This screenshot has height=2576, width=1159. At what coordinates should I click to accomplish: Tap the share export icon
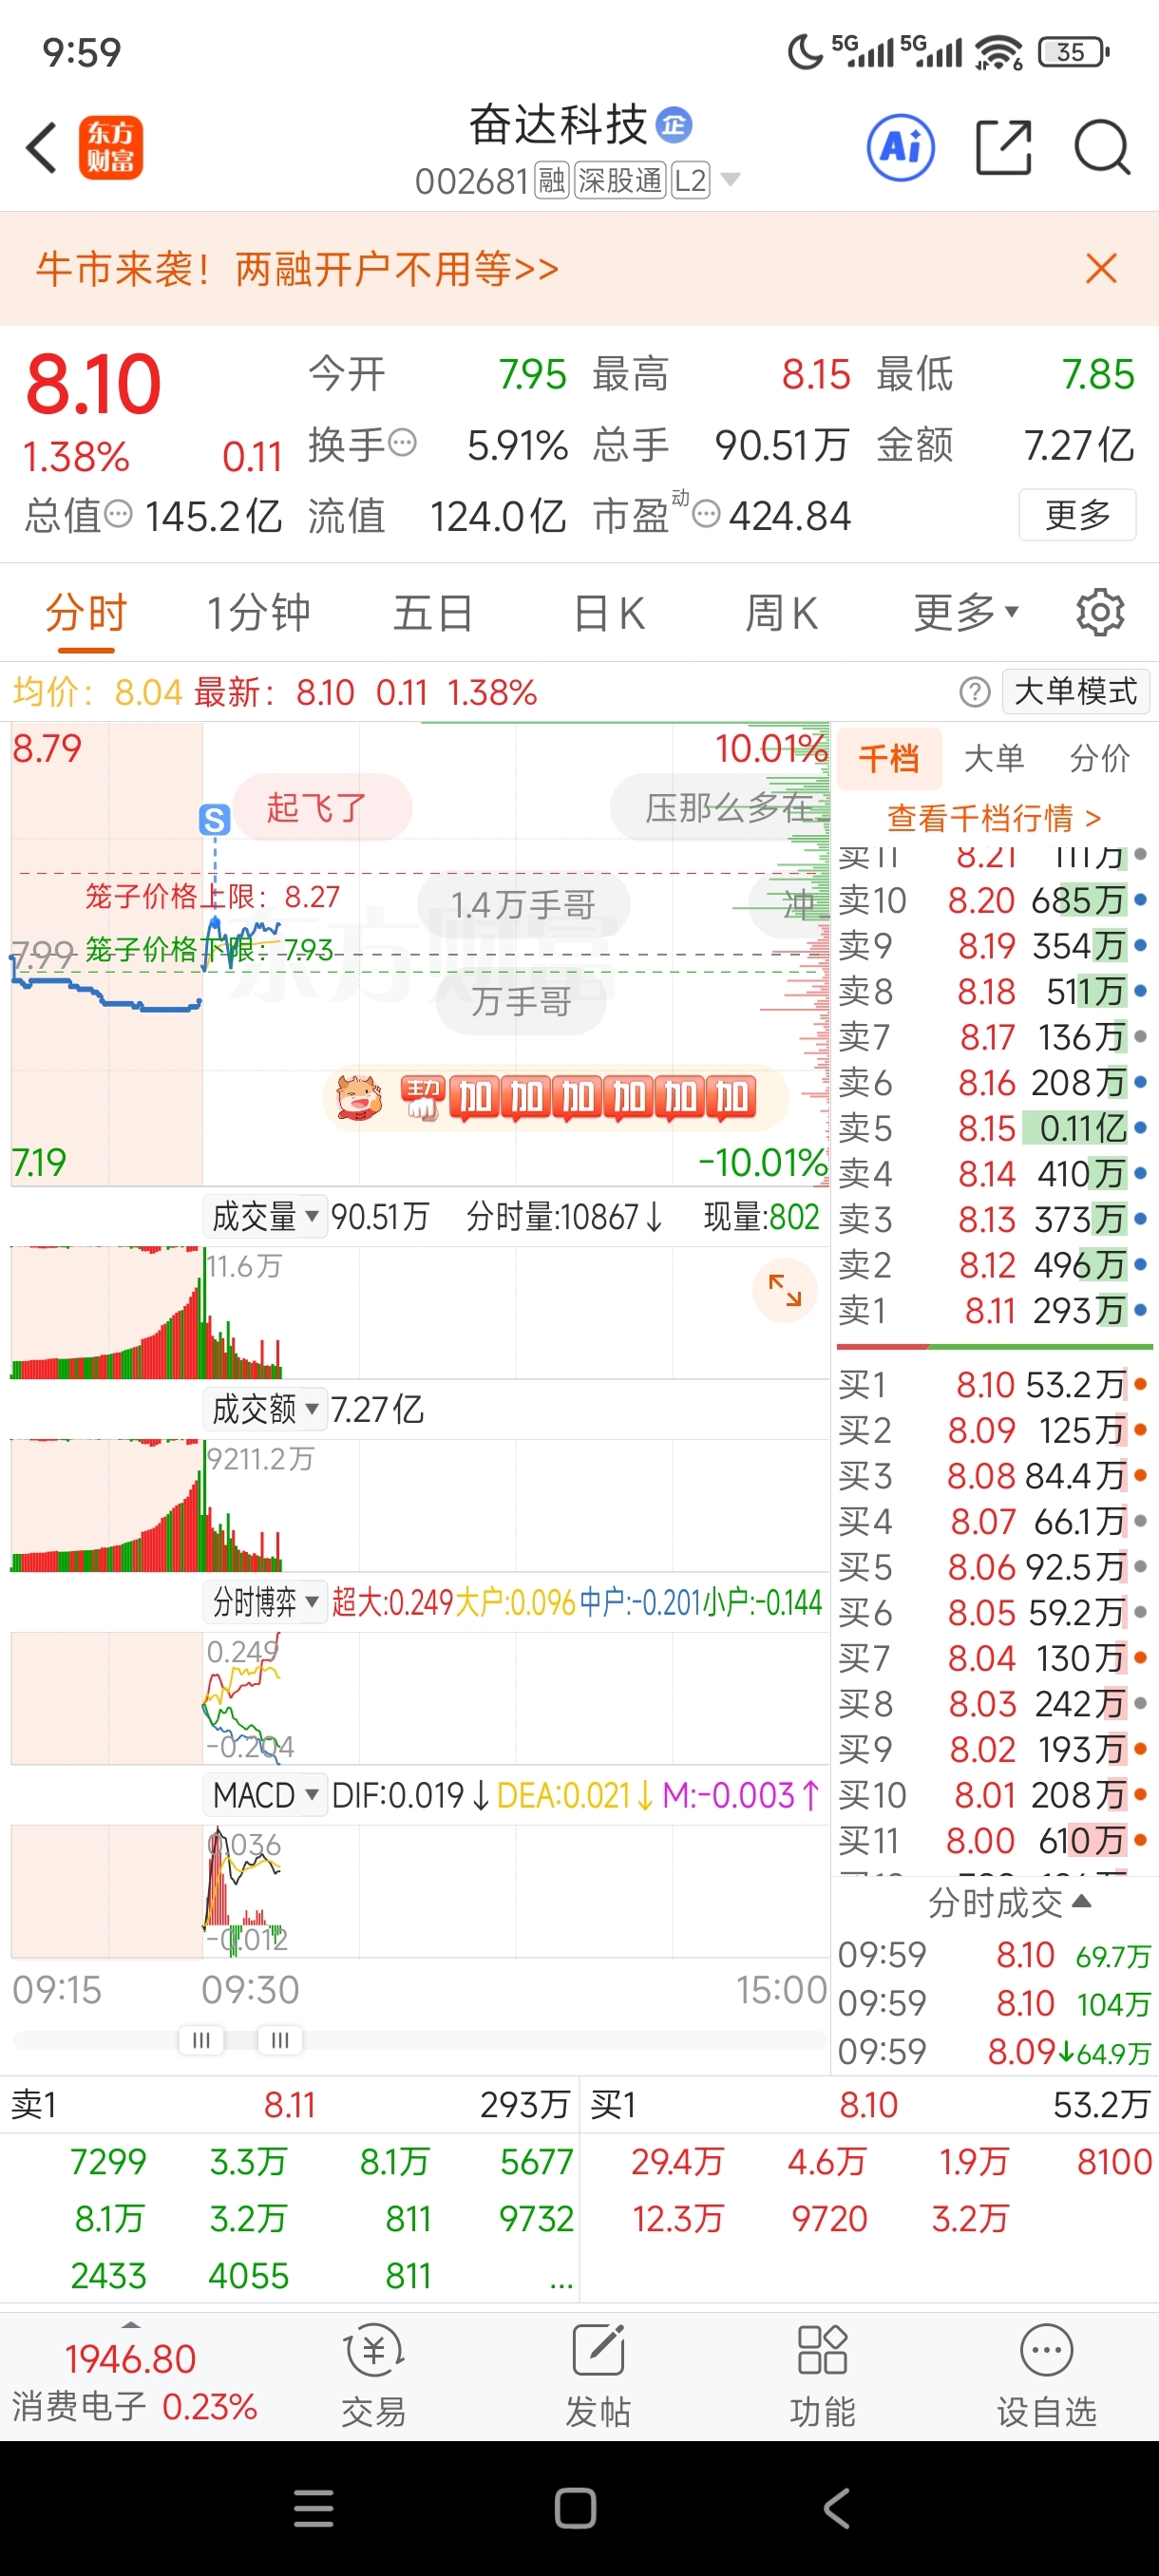[1003, 148]
